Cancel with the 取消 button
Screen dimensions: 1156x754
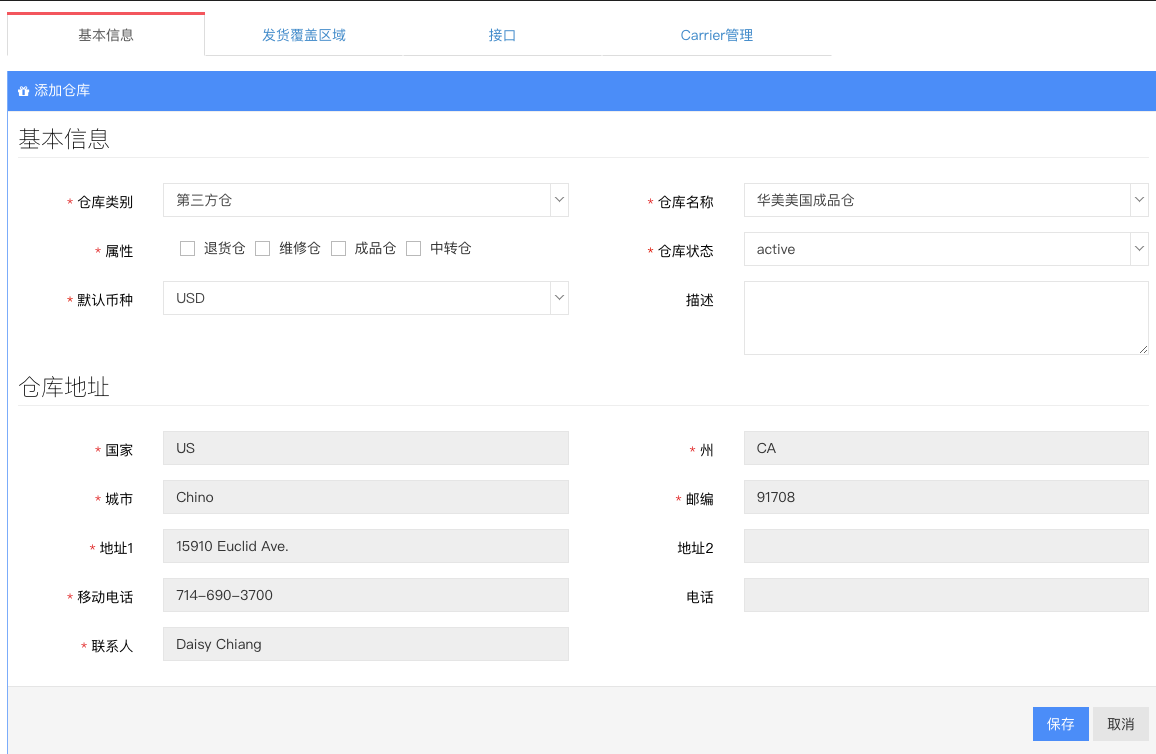tap(1121, 724)
